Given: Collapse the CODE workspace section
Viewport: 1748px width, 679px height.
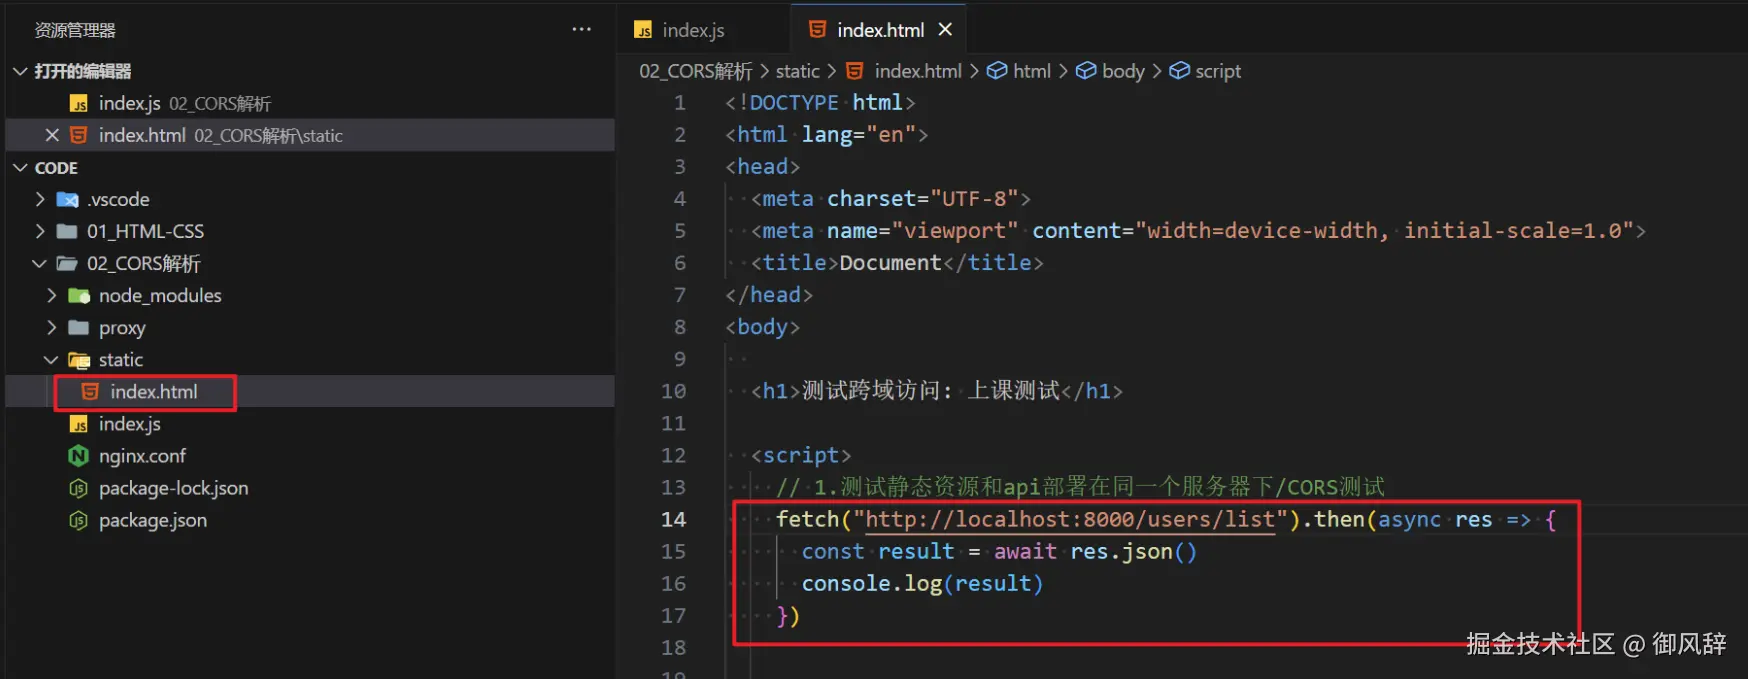Looking at the screenshot, I should (20, 167).
